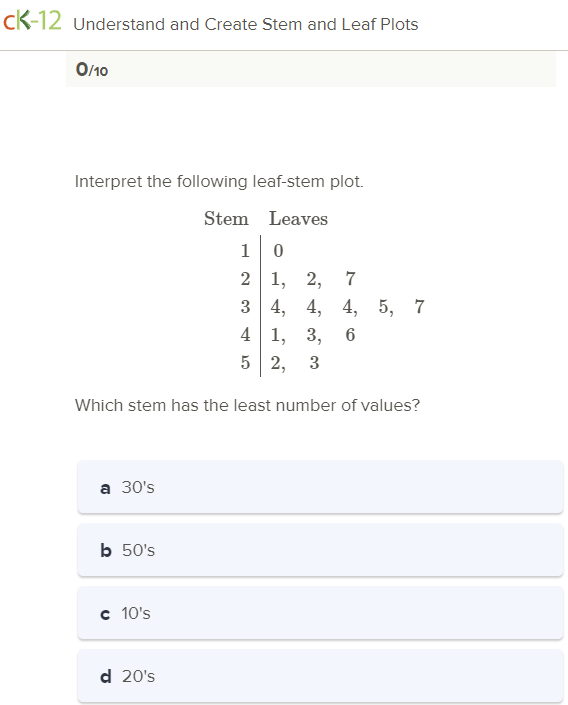
Task: Click the question text about least values
Action: (x=247, y=405)
